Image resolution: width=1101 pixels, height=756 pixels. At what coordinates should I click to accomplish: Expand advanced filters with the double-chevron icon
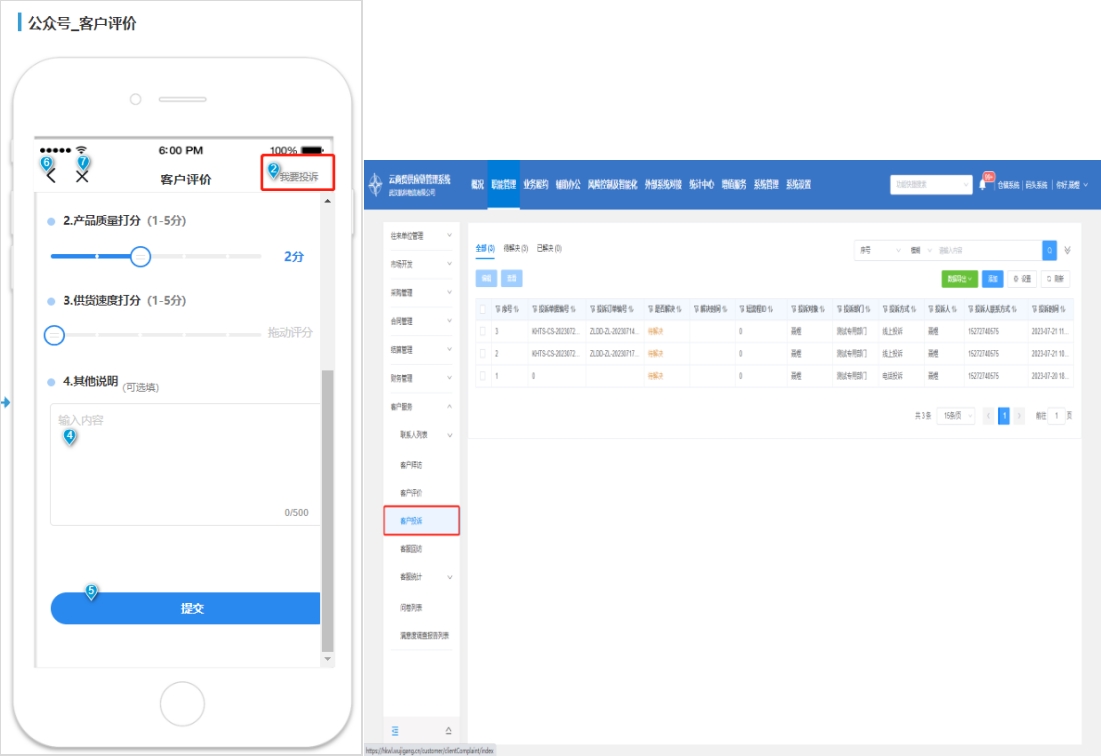(1067, 250)
